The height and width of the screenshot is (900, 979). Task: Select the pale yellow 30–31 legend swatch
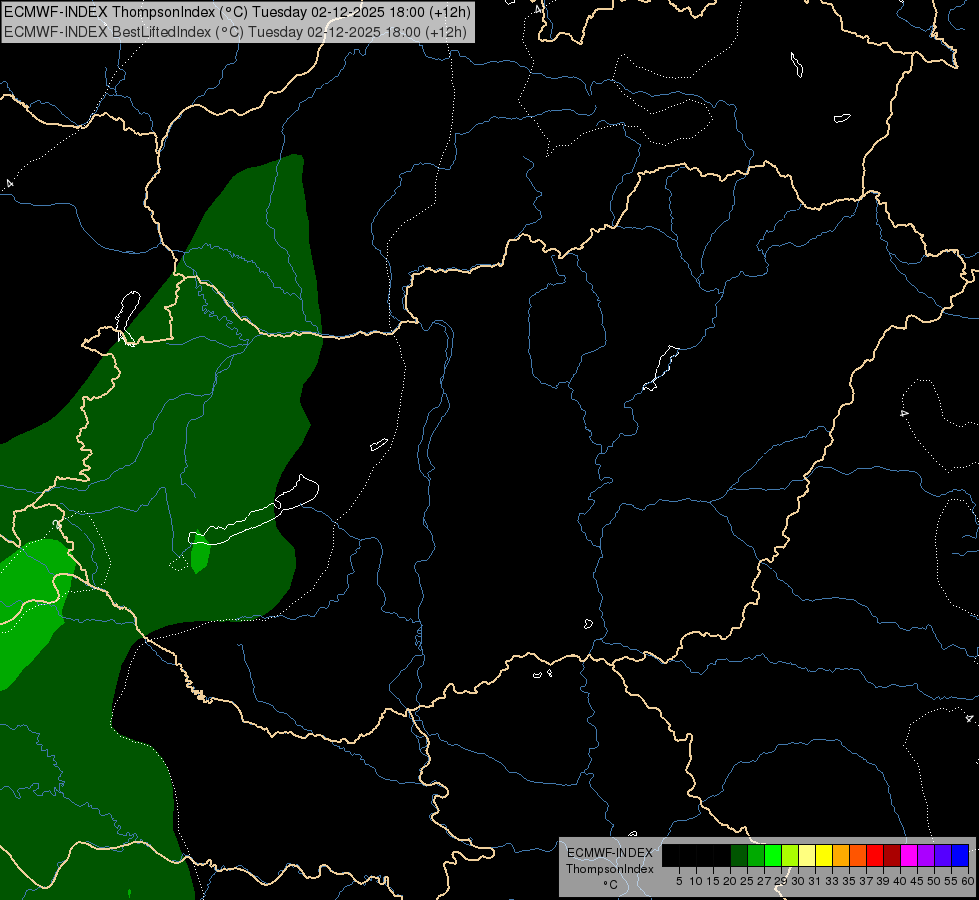coord(807,855)
